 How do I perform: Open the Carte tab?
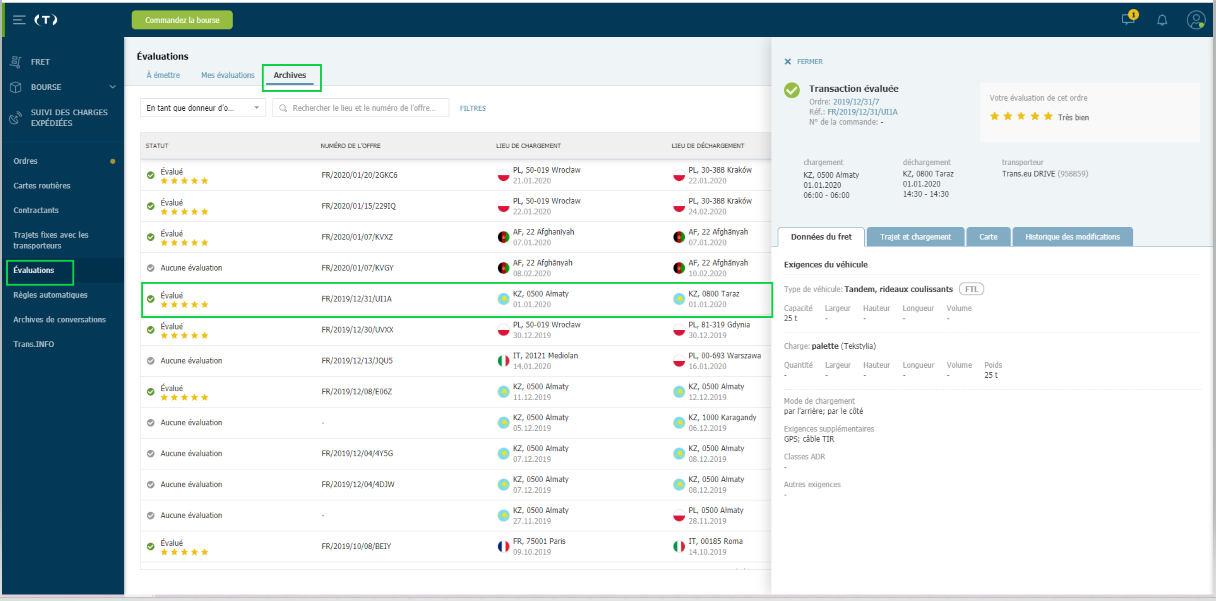(x=988, y=237)
